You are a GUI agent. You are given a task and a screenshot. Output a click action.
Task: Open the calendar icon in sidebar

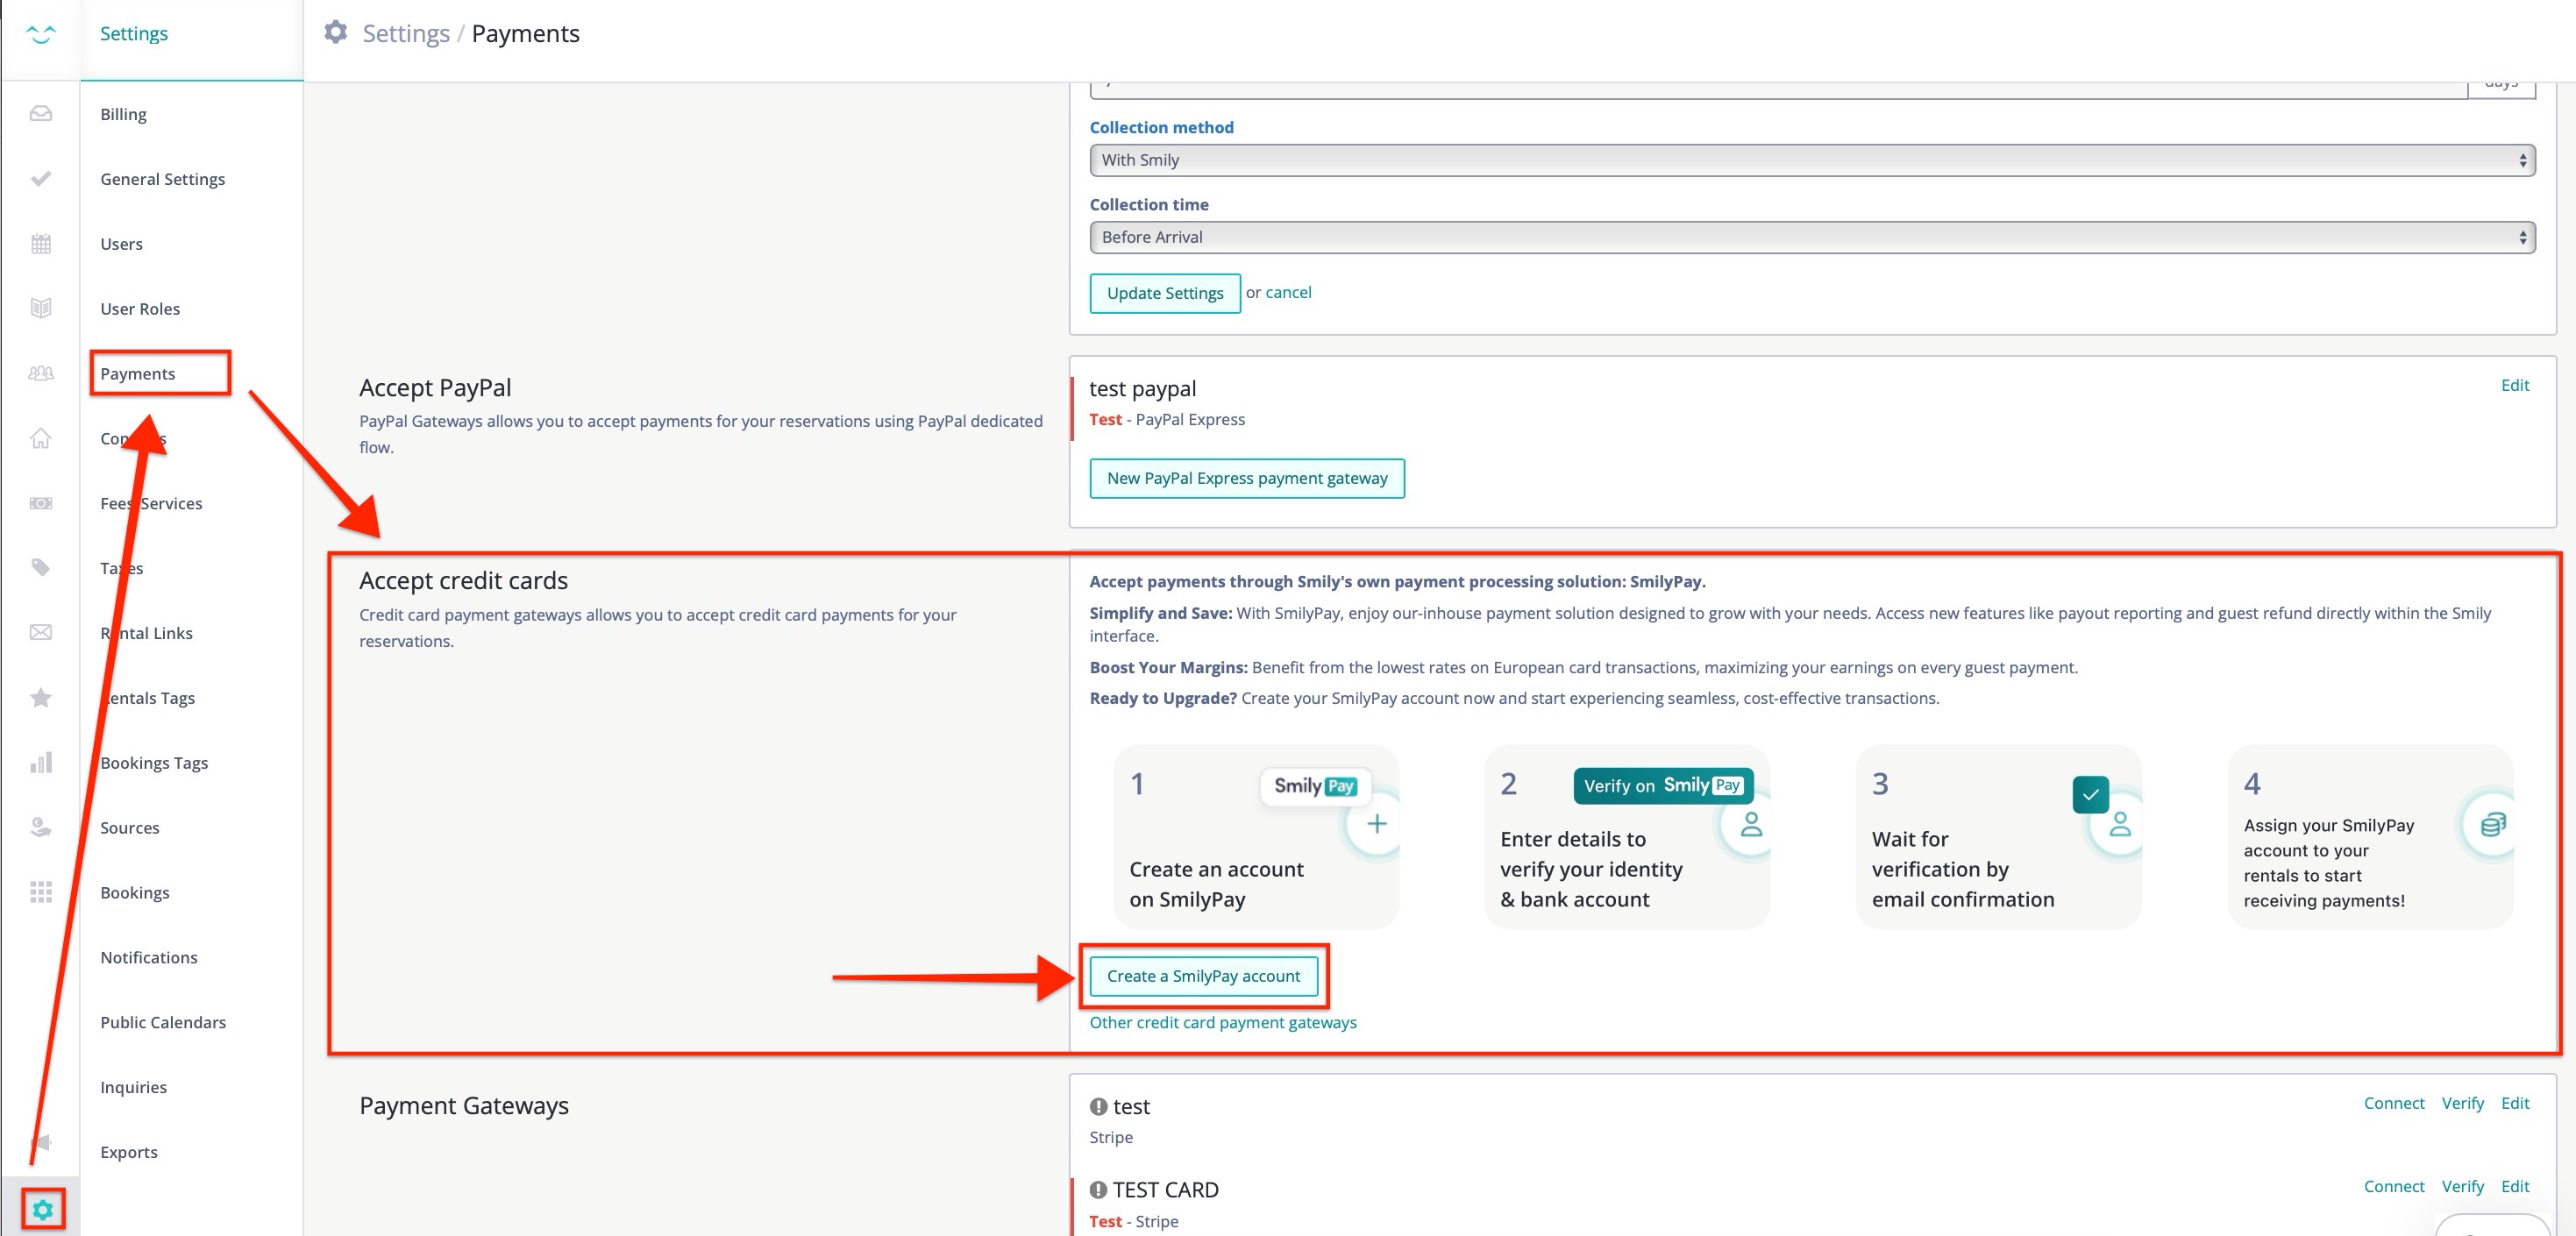[41, 244]
